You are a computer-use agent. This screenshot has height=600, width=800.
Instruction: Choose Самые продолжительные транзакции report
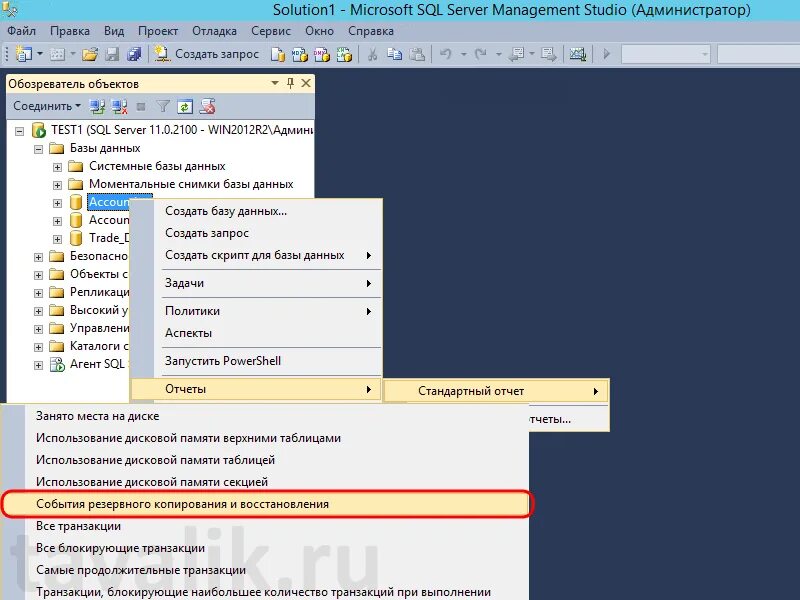coord(265,570)
